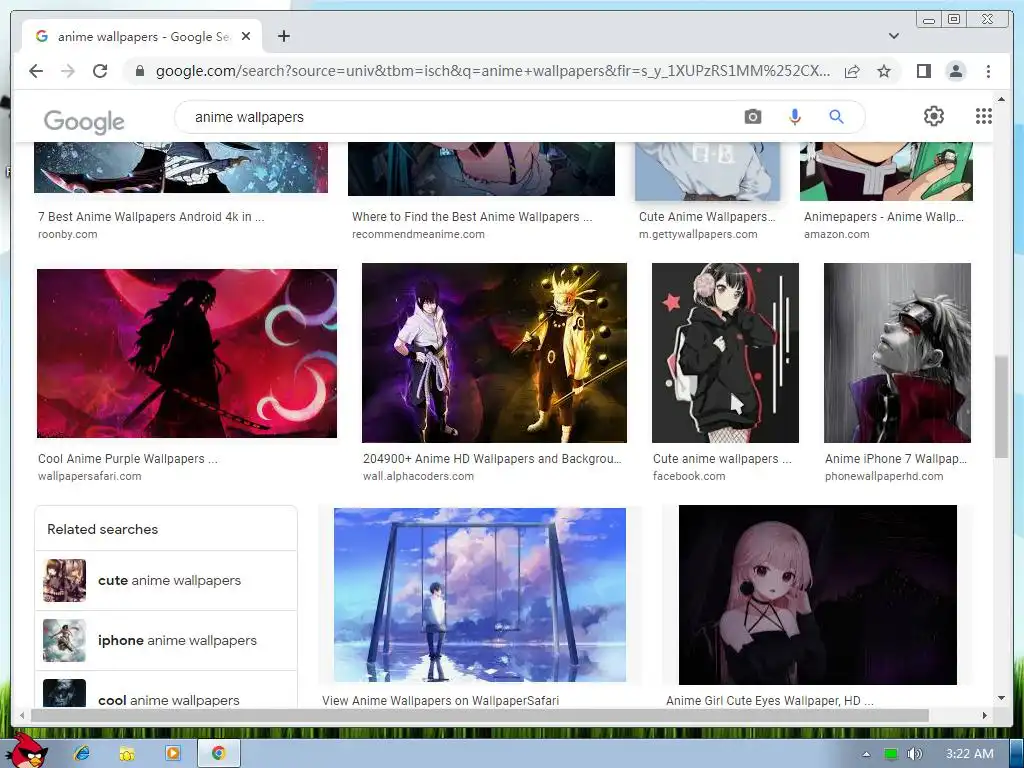Open the Cool Anime Purple Wallpapers link

(x=128, y=458)
